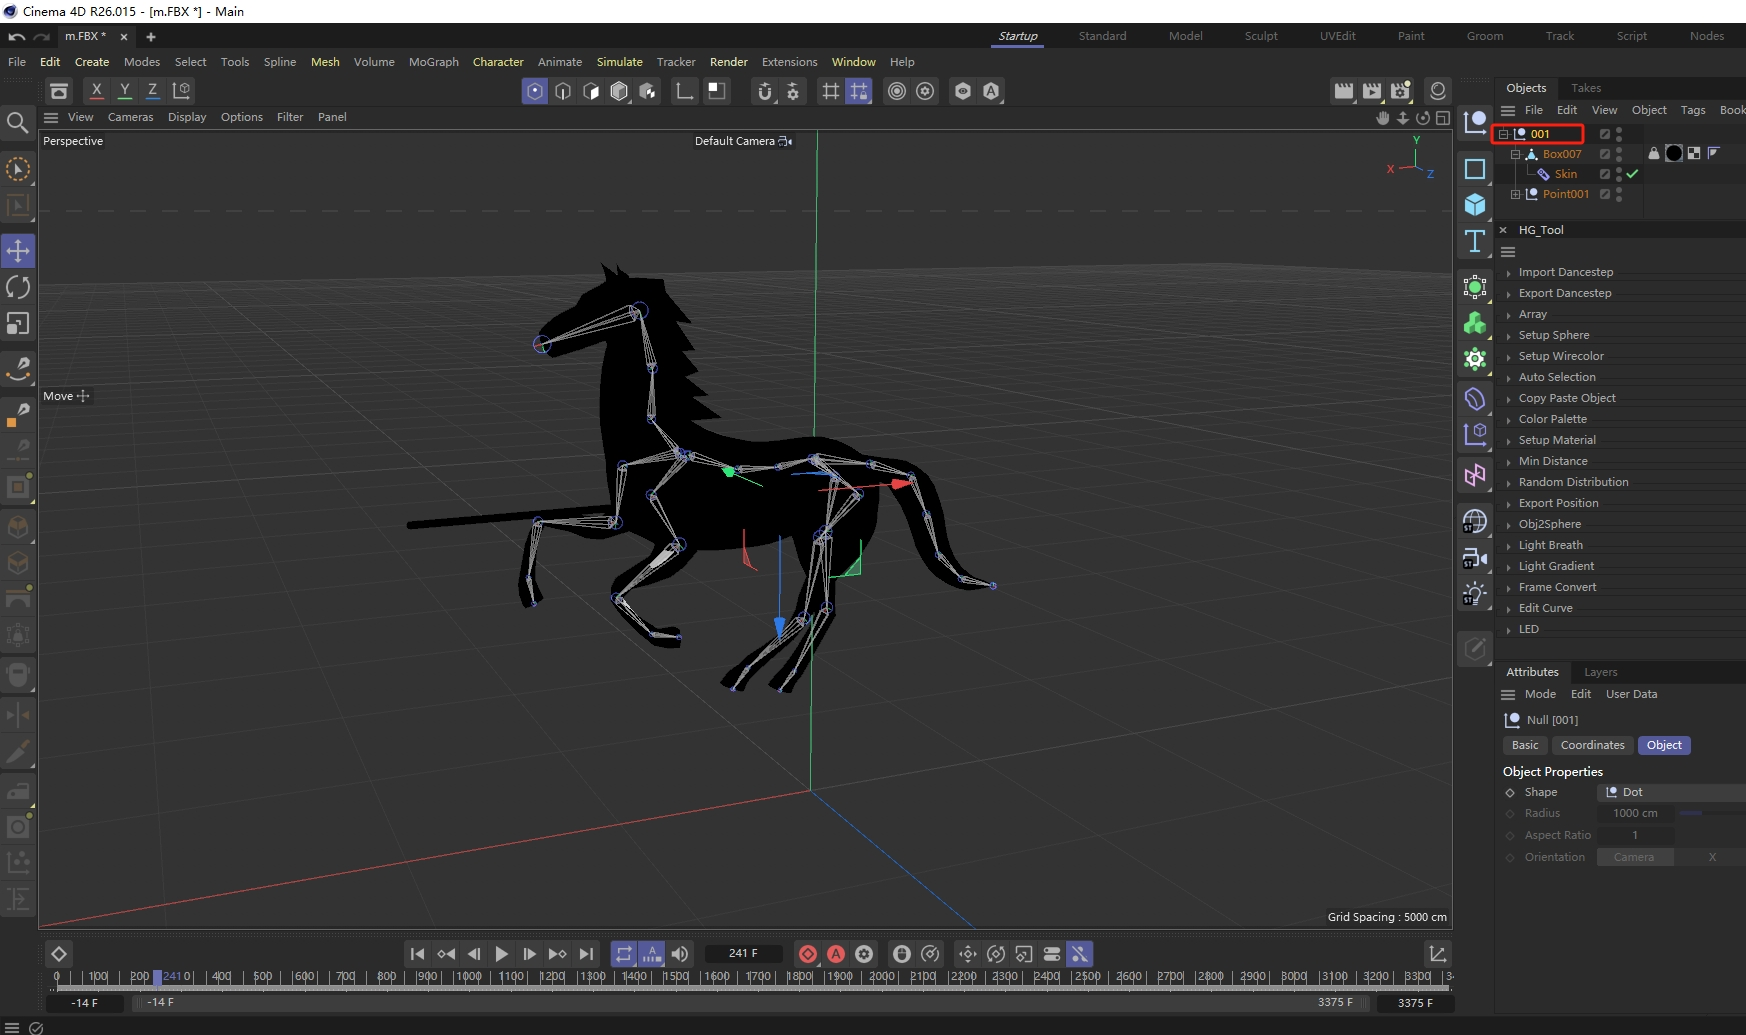Viewport: 1746px width, 1035px height.
Task: Click the Play Forwards button
Action: tap(502, 954)
